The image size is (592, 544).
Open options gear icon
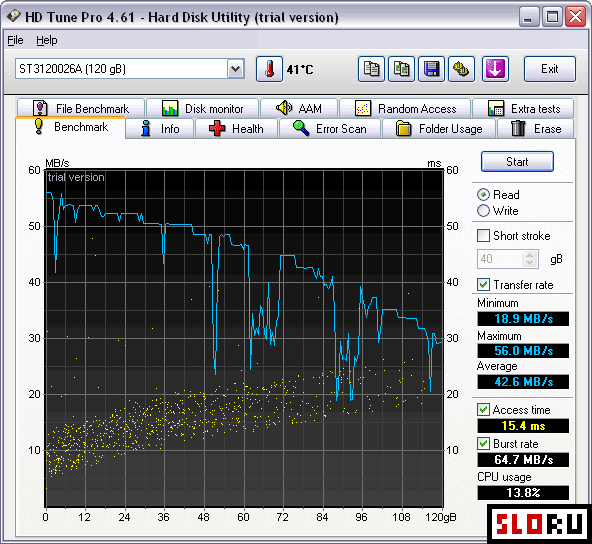(461, 69)
